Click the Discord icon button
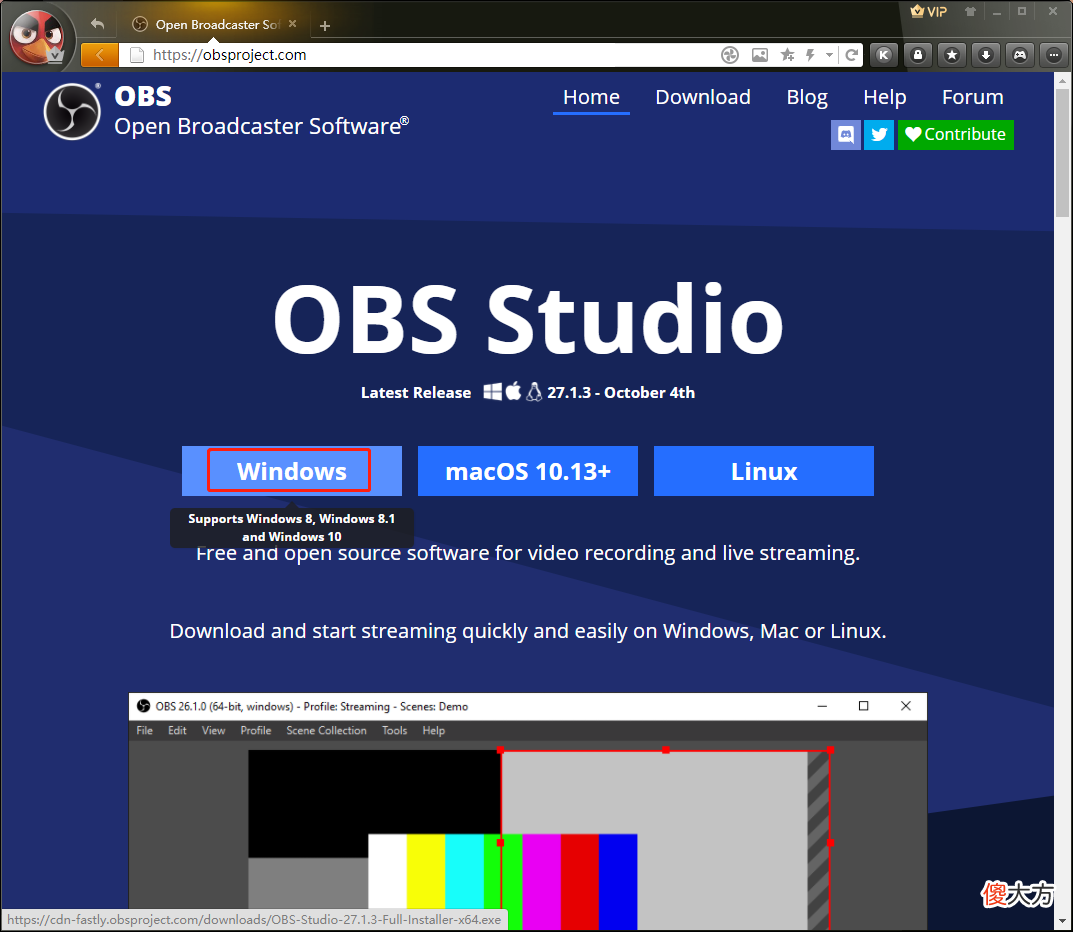1073x932 pixels. [846, 135]
